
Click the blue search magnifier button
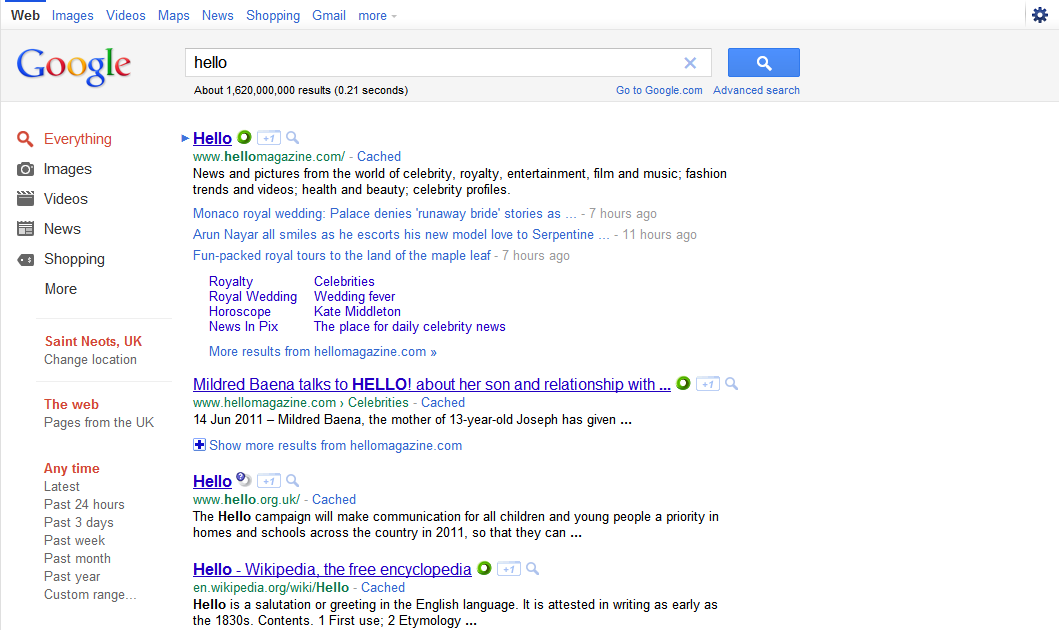click(764, 63)
